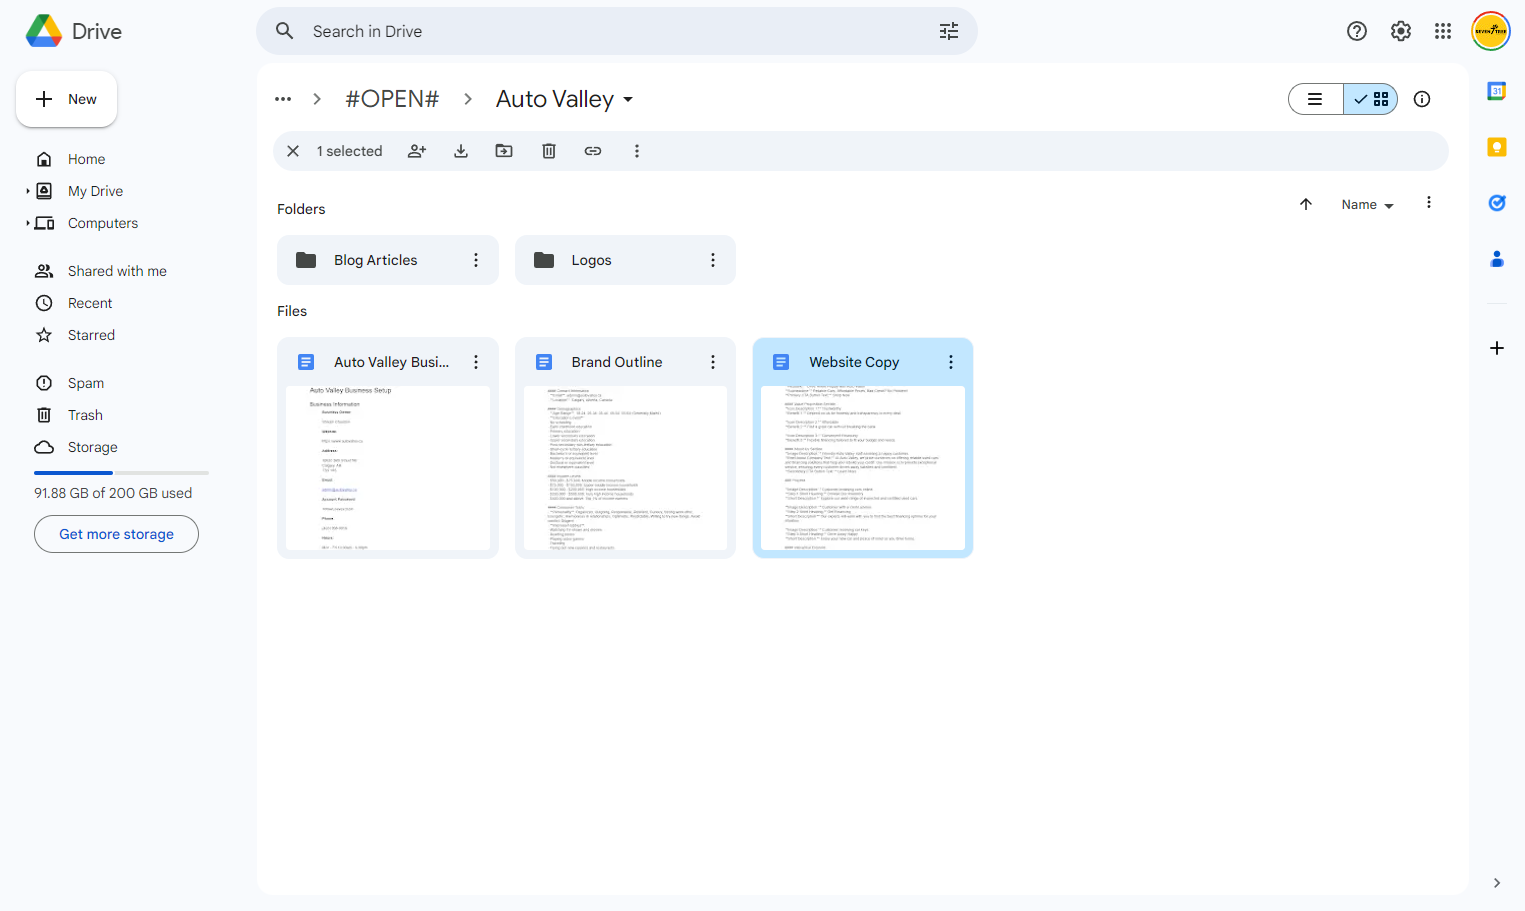
Task: Switch to list layout
Action: click(x=1316, y=99)
